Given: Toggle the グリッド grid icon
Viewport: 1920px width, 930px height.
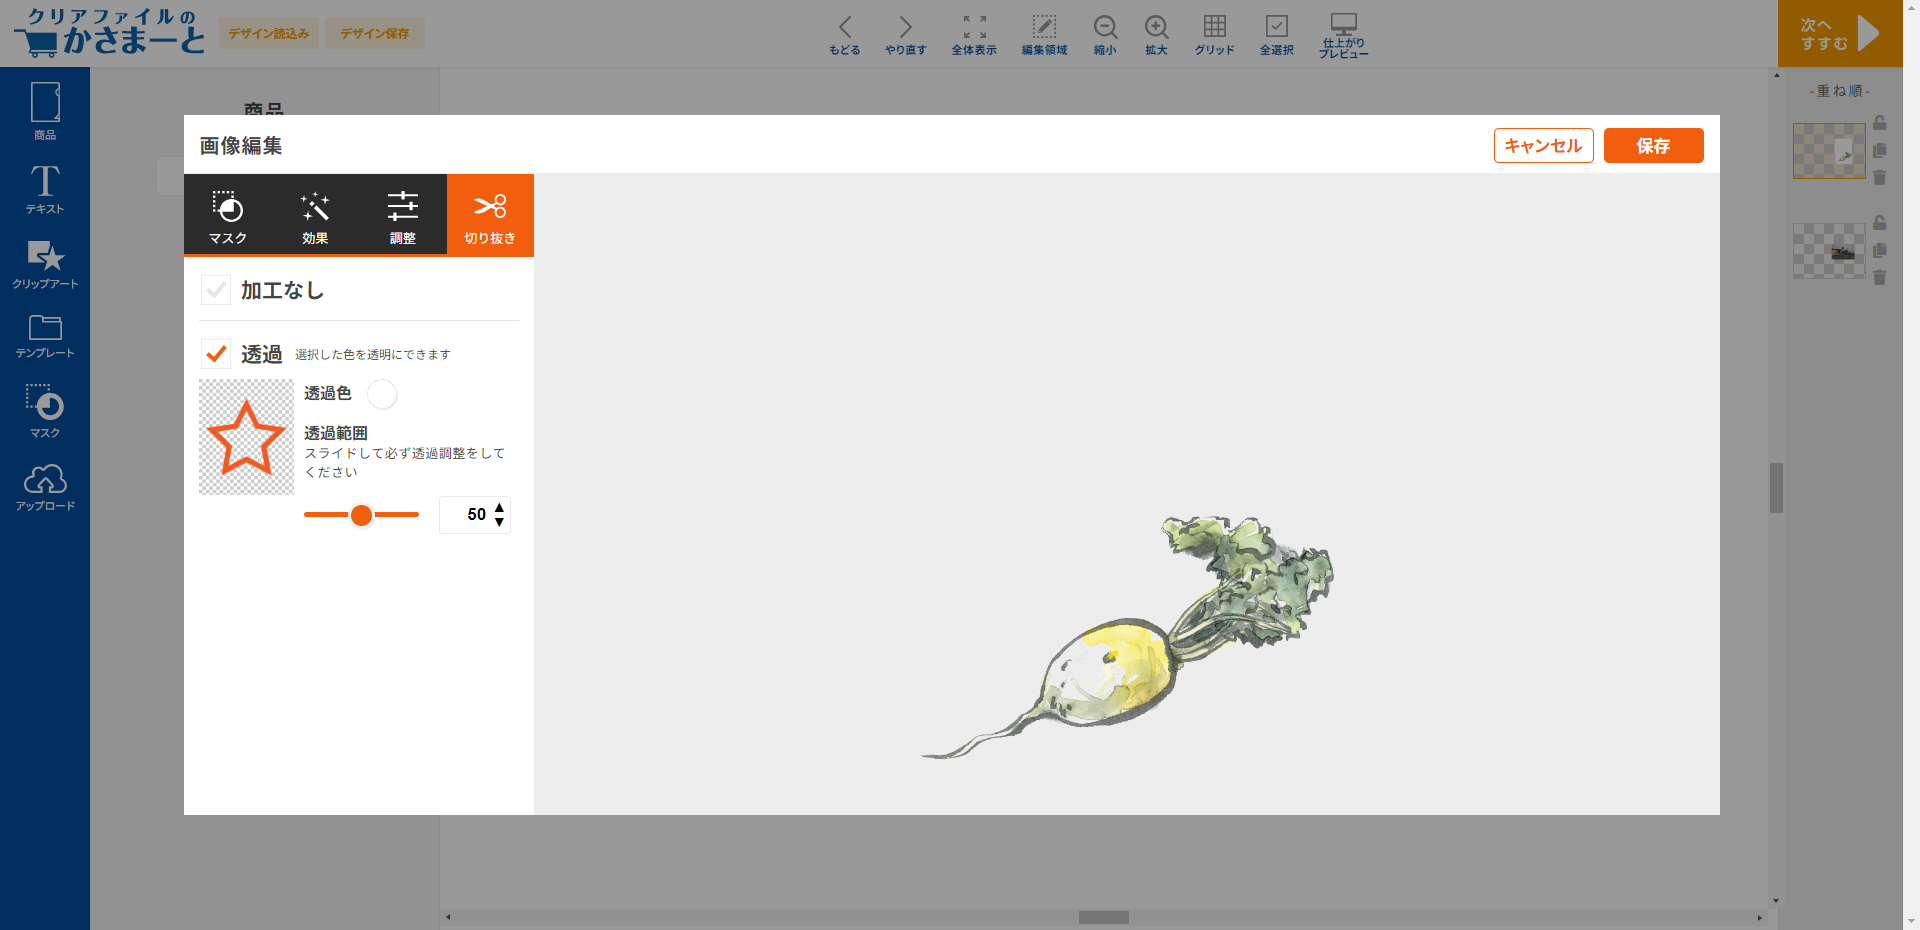Looking at the screenshot, I should click(1214, 34).
